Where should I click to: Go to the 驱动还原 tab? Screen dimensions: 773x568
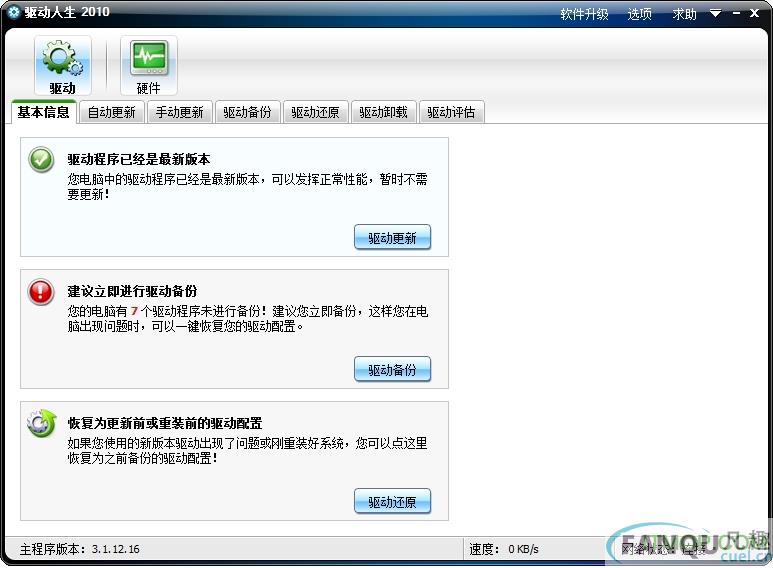[316, 112]
